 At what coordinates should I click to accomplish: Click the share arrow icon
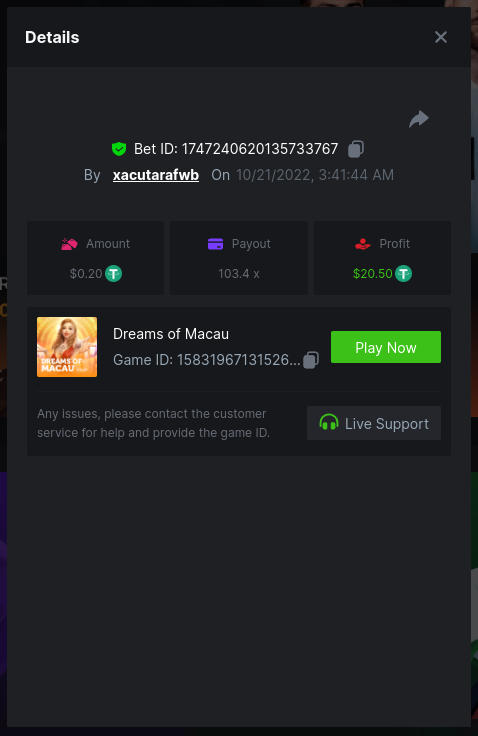click(419, 119)
